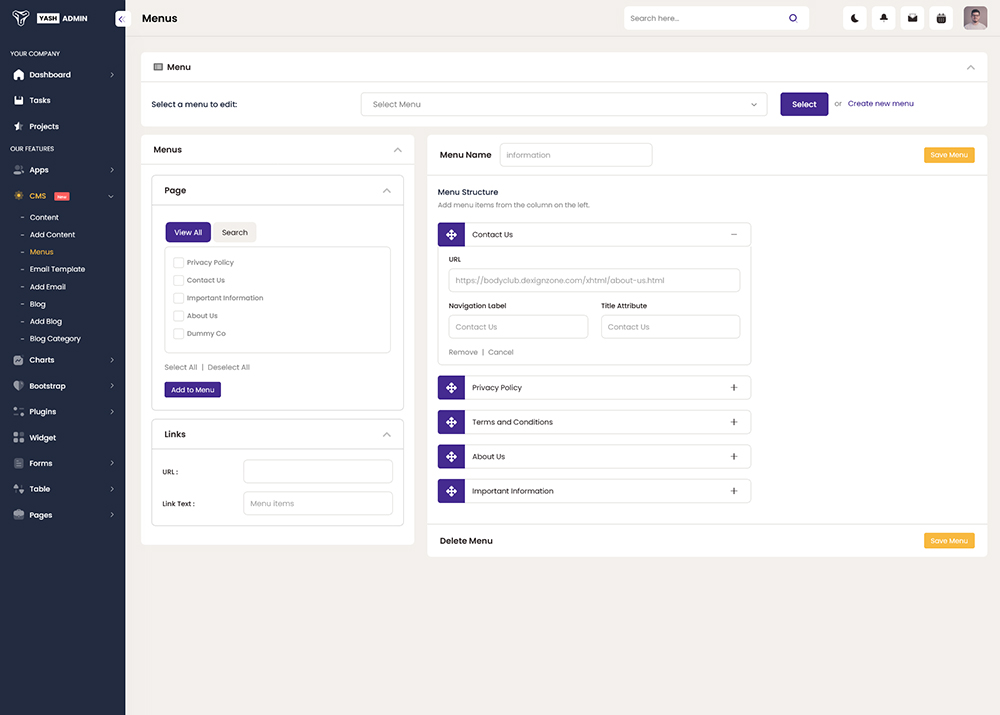The width and height of the screenshot is (1000, 715).
Task: Click the top Save Menu button
Action: (x=949, y=155)
